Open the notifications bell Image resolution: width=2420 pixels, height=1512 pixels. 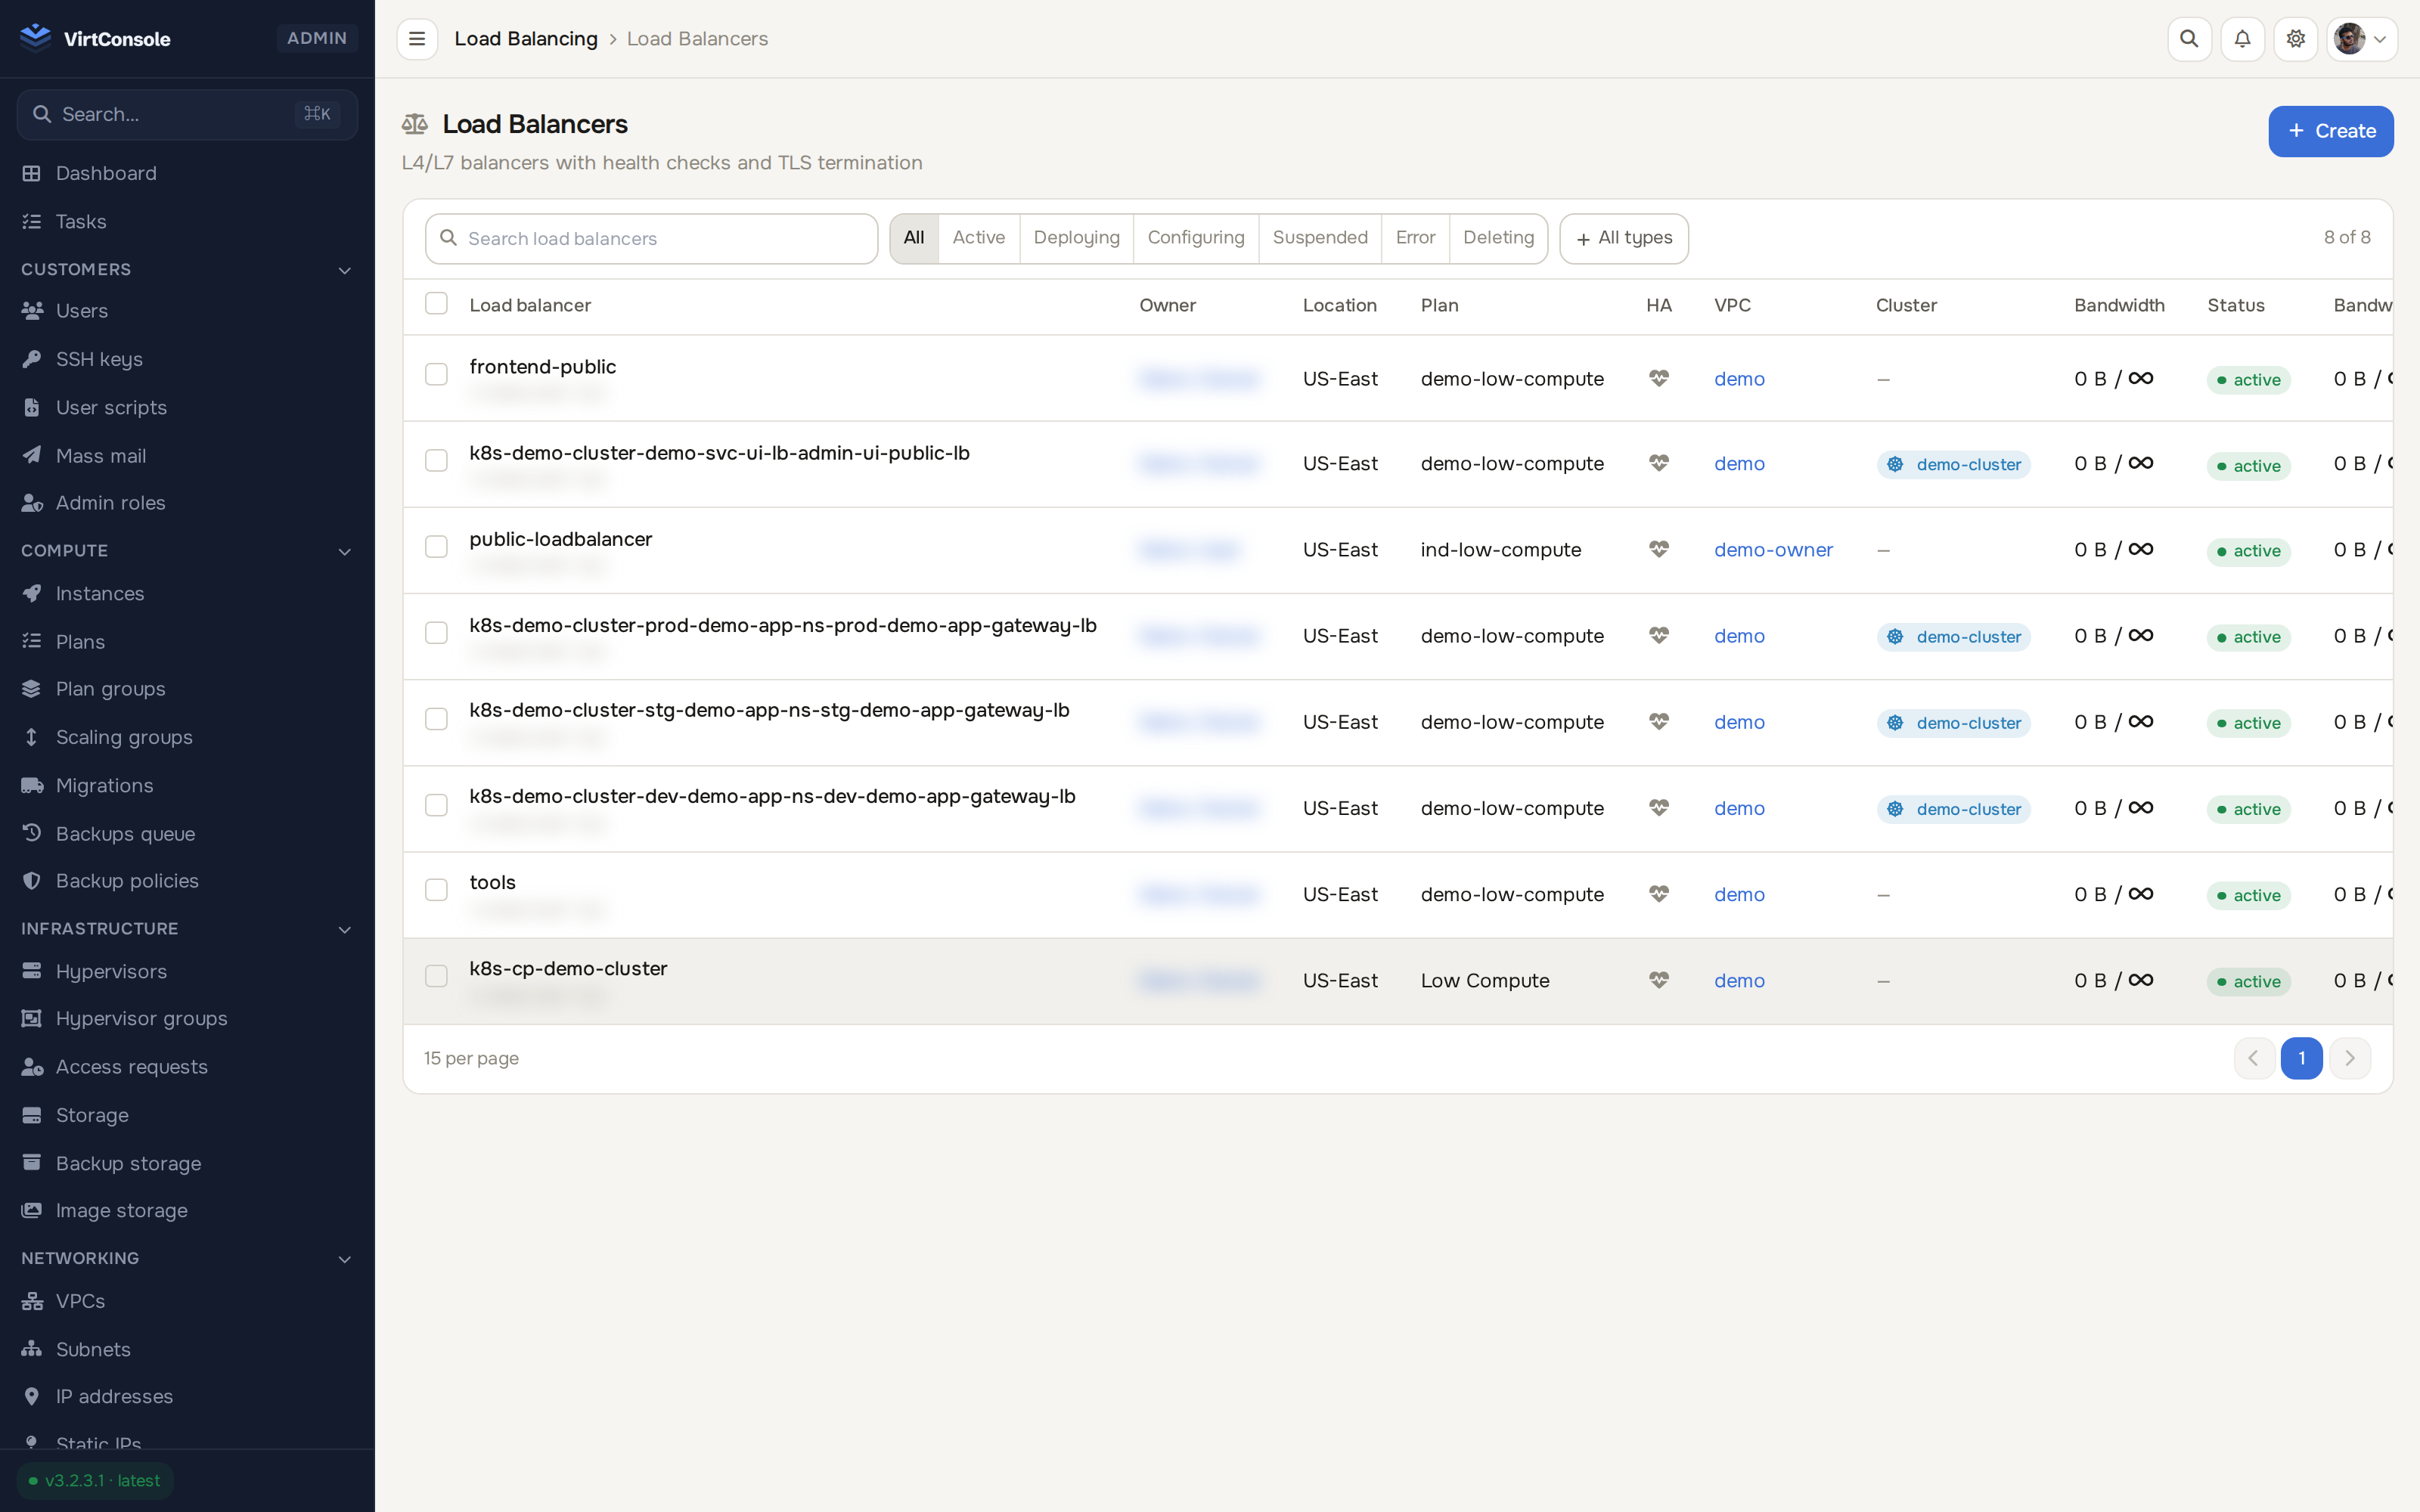coord(2242,39)
